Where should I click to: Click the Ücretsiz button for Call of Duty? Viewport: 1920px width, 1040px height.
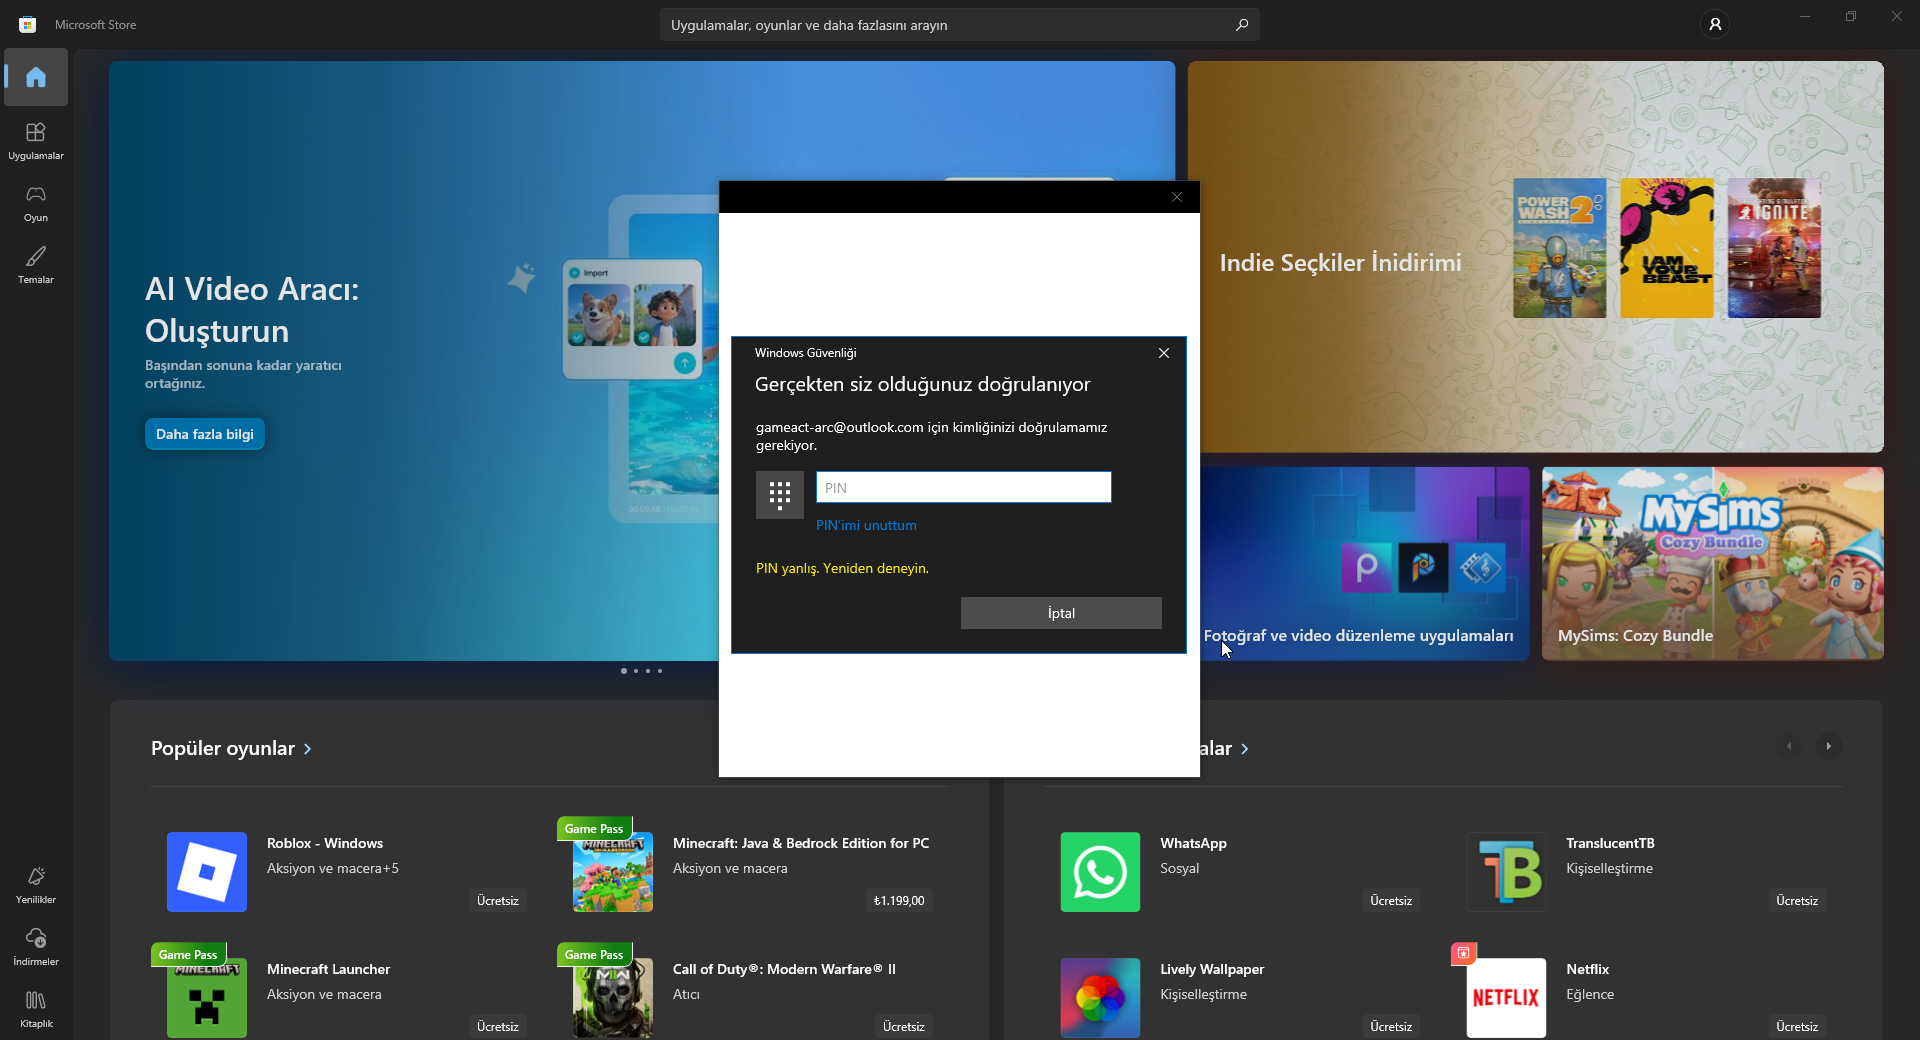click(x=904, y=1027)
